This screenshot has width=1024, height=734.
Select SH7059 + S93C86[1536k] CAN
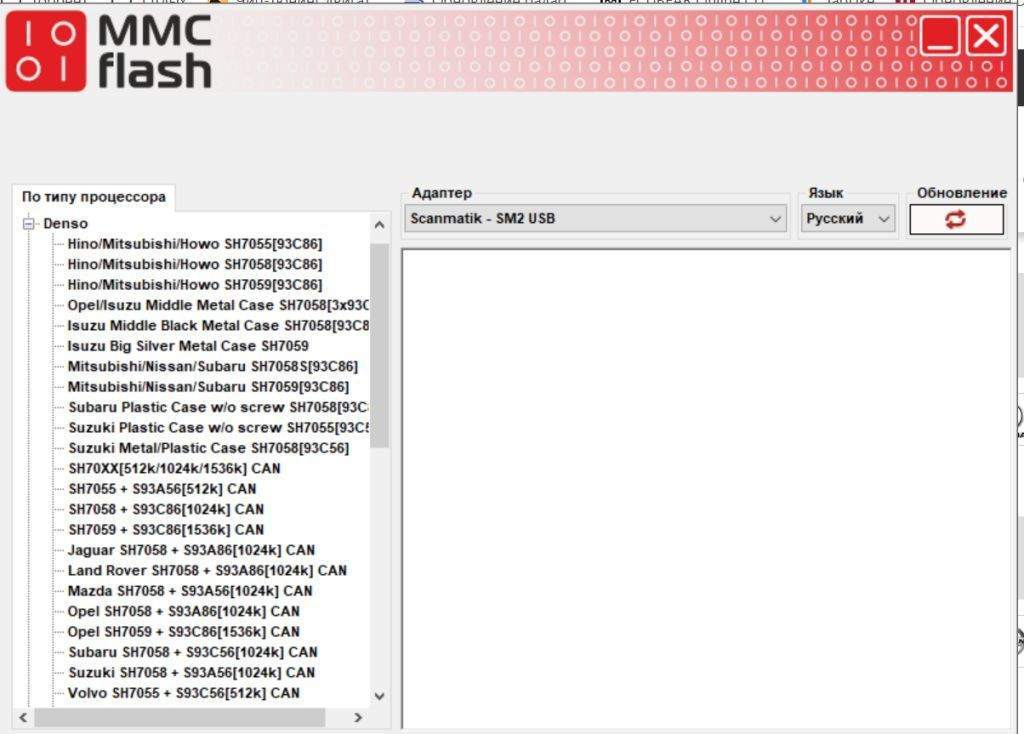click(x=166, y=530)
